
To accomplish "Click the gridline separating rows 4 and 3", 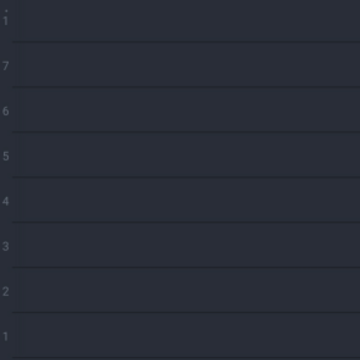I will click(x=186, y=222).
